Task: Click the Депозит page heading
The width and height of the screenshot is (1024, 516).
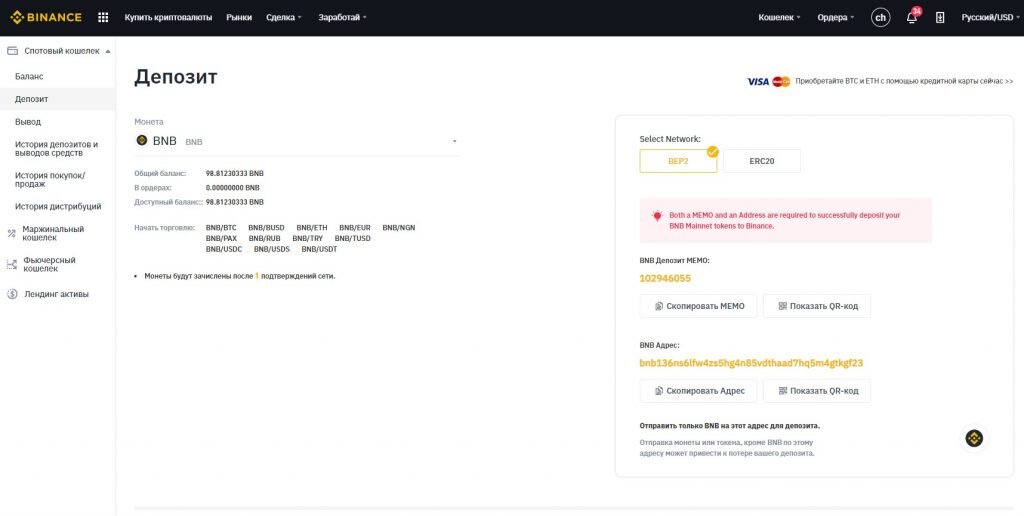Action: 176,77
